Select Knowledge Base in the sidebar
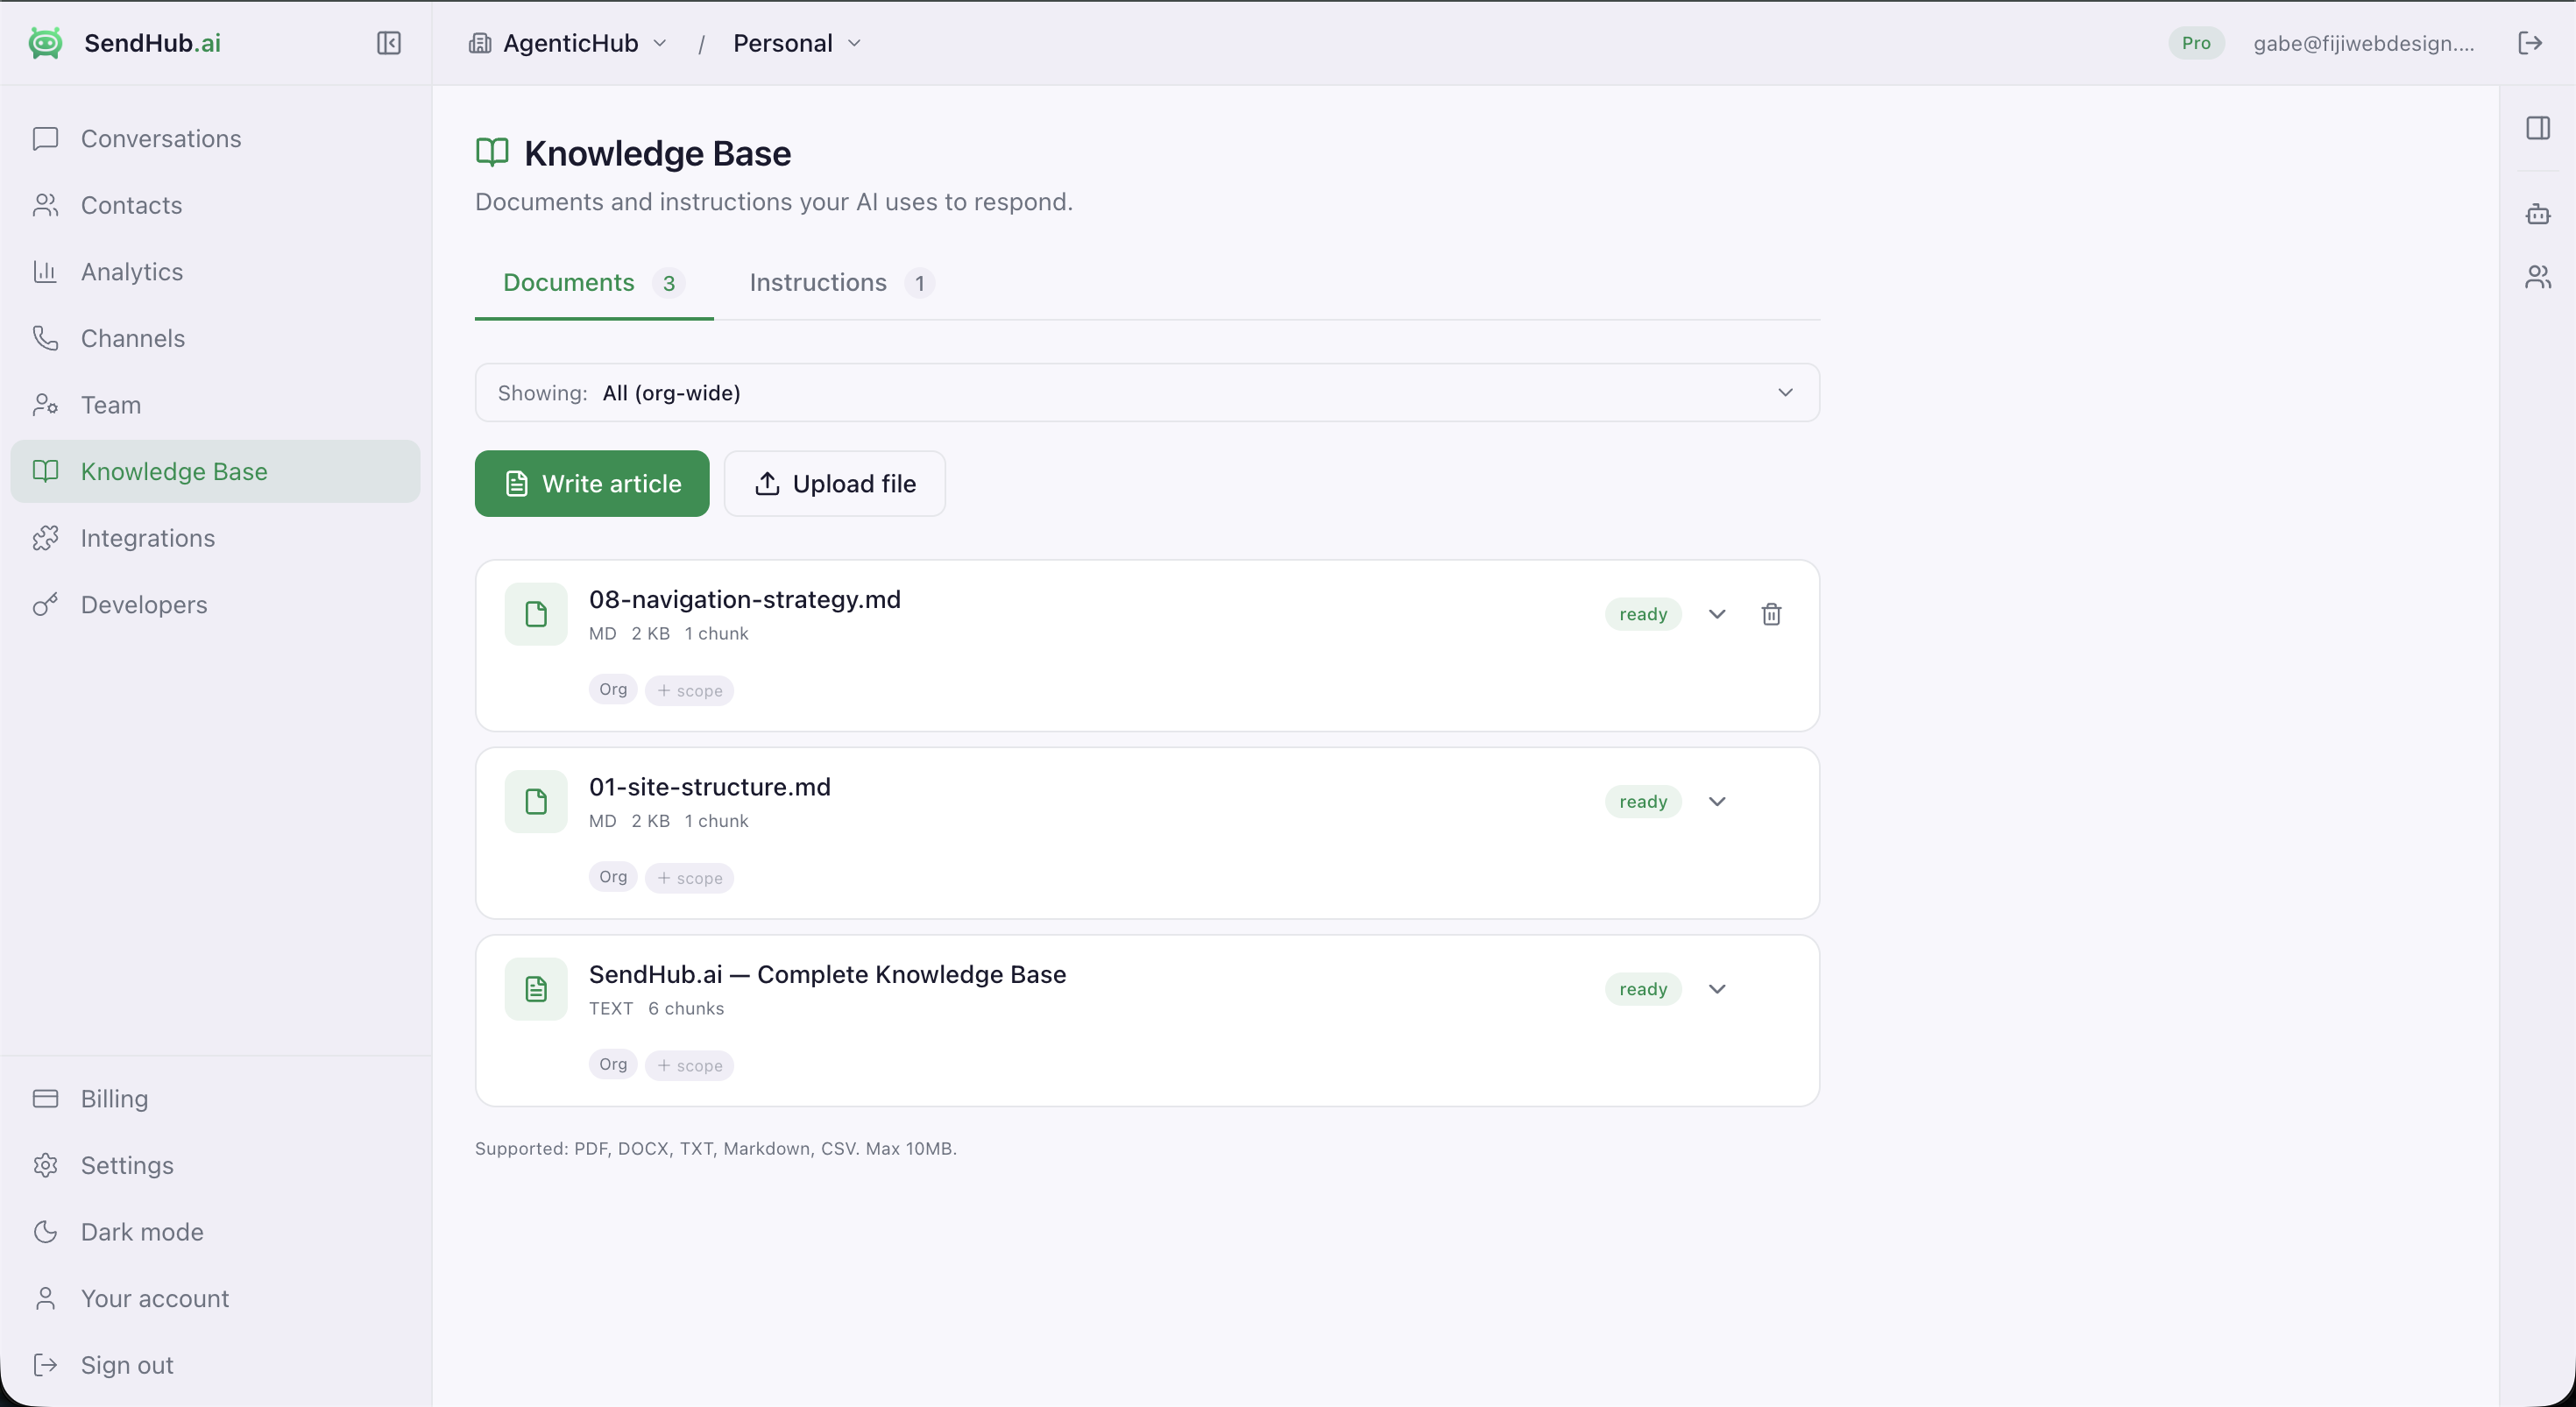2576x1407 pixels. click(x=215, y=471)
